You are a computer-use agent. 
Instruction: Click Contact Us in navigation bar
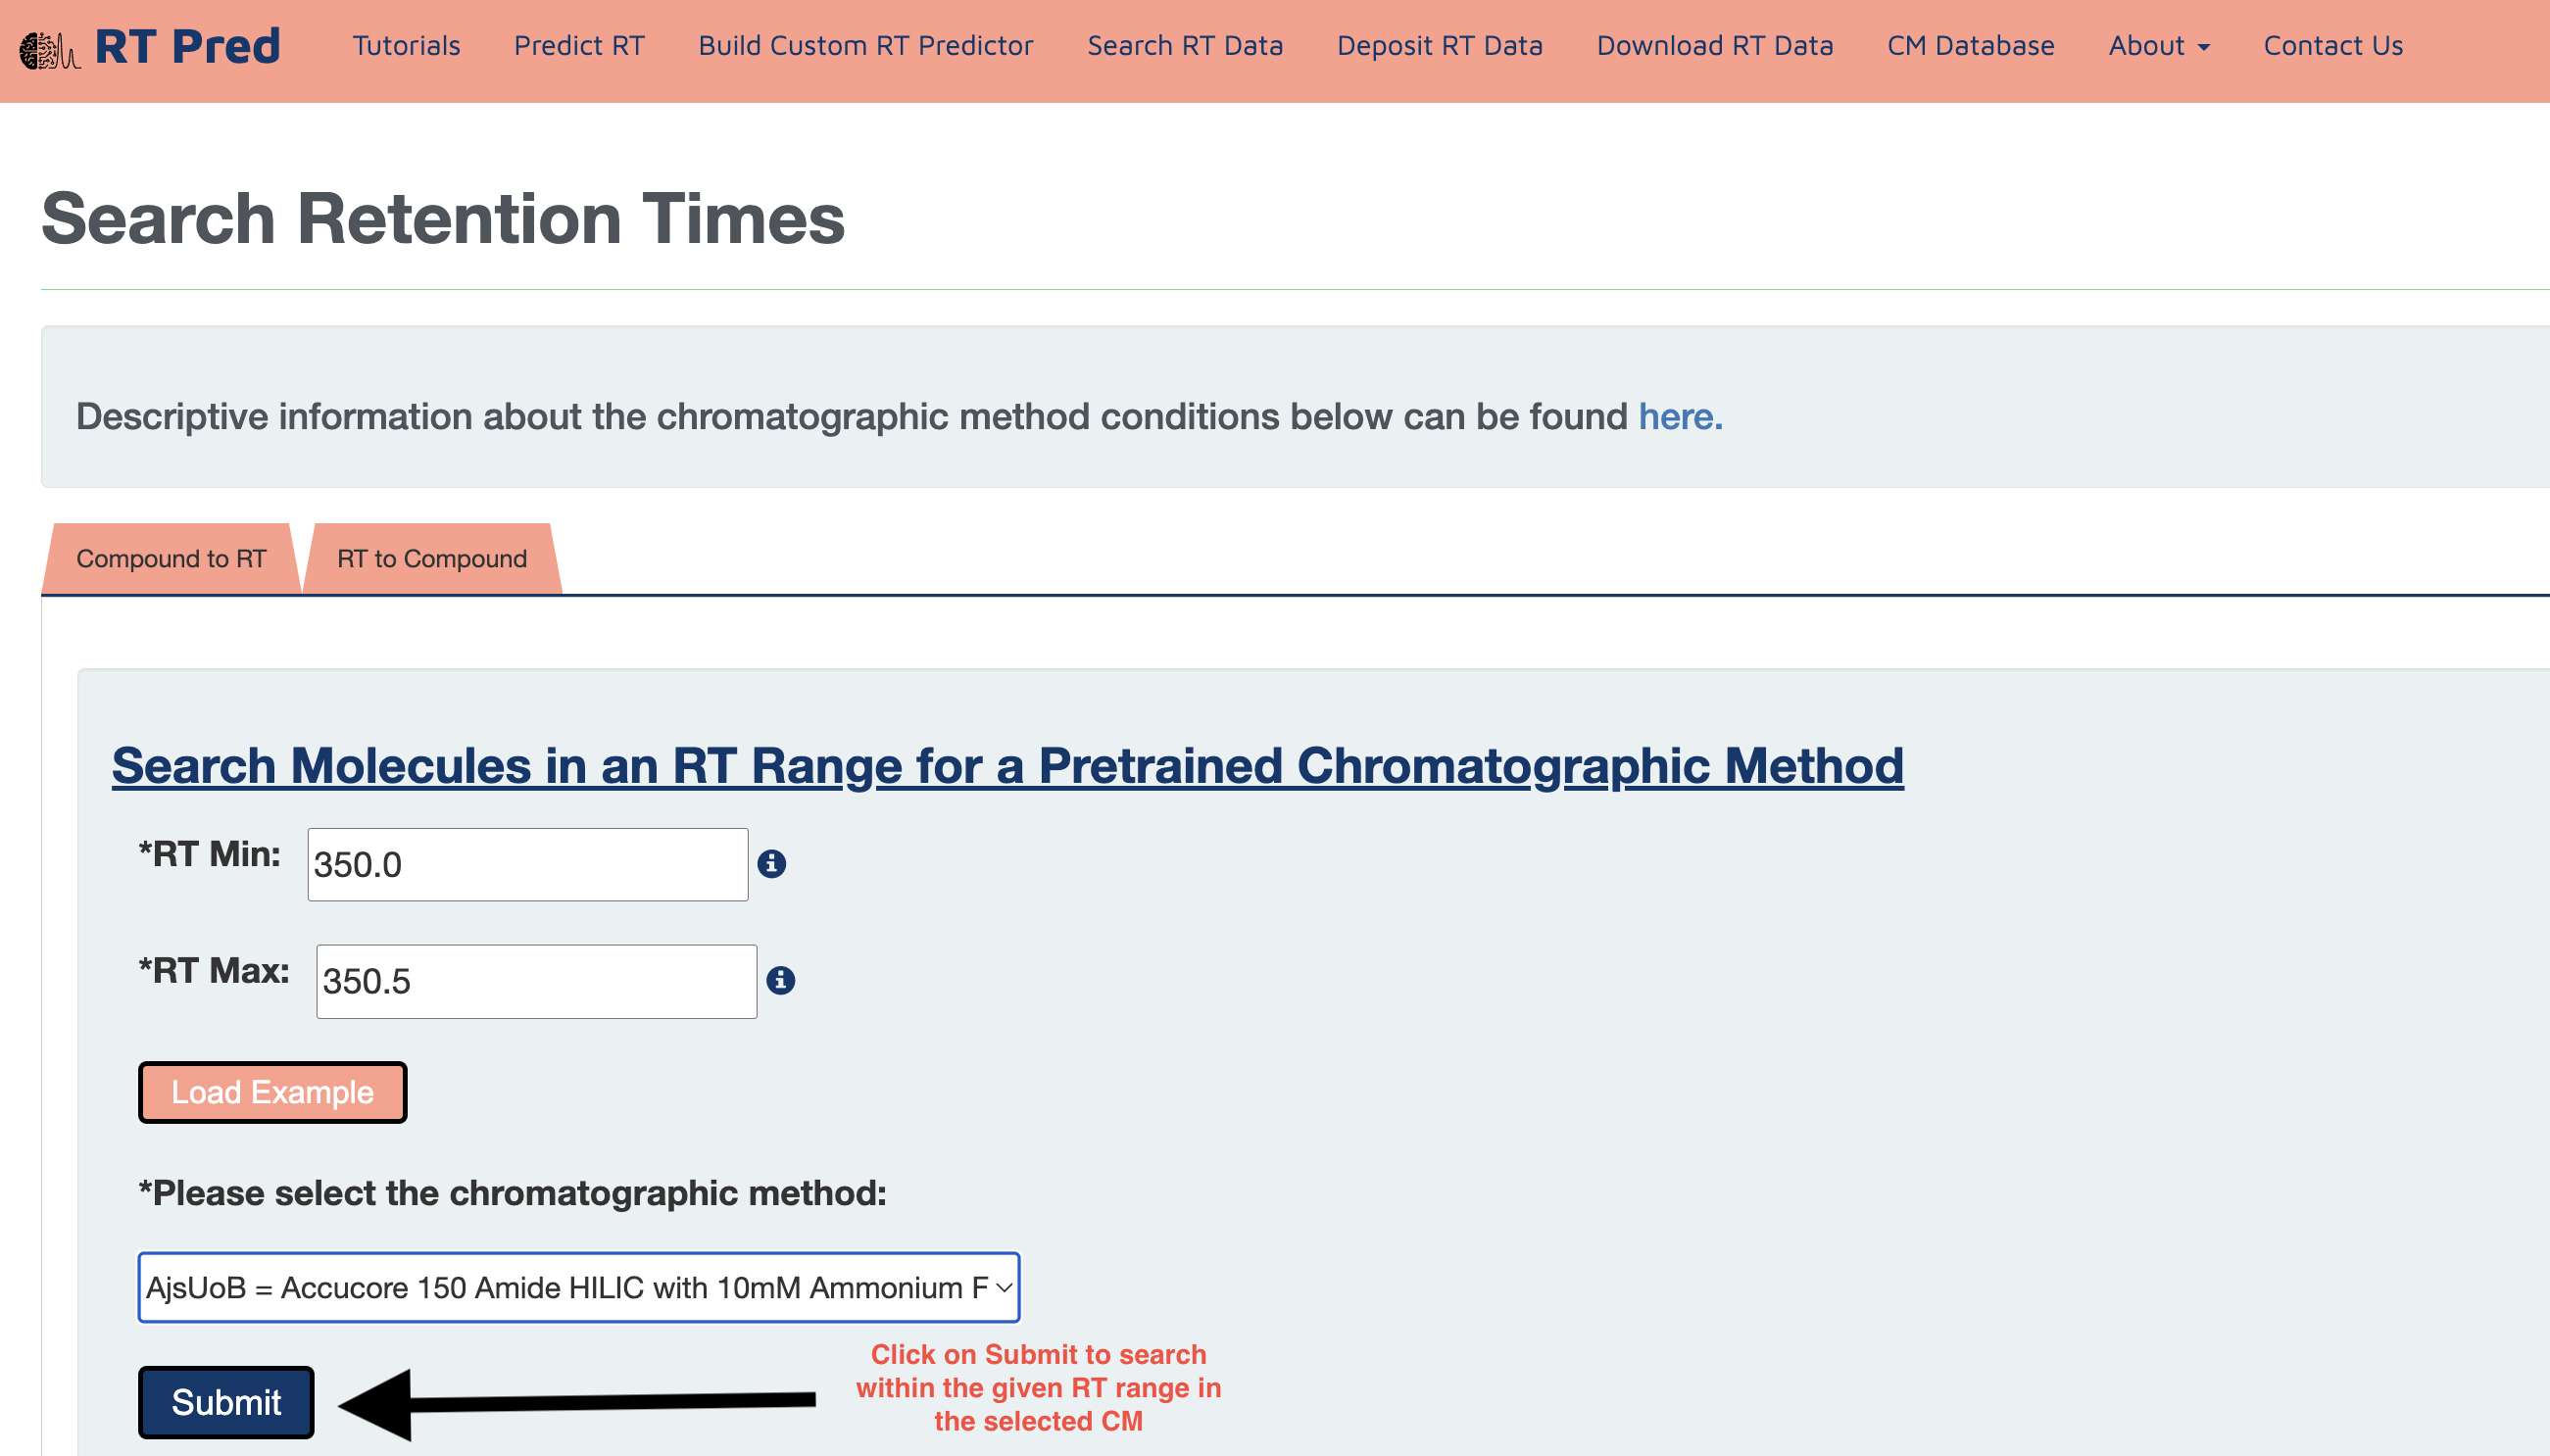pyautogui.click(x=2332, y=46)
